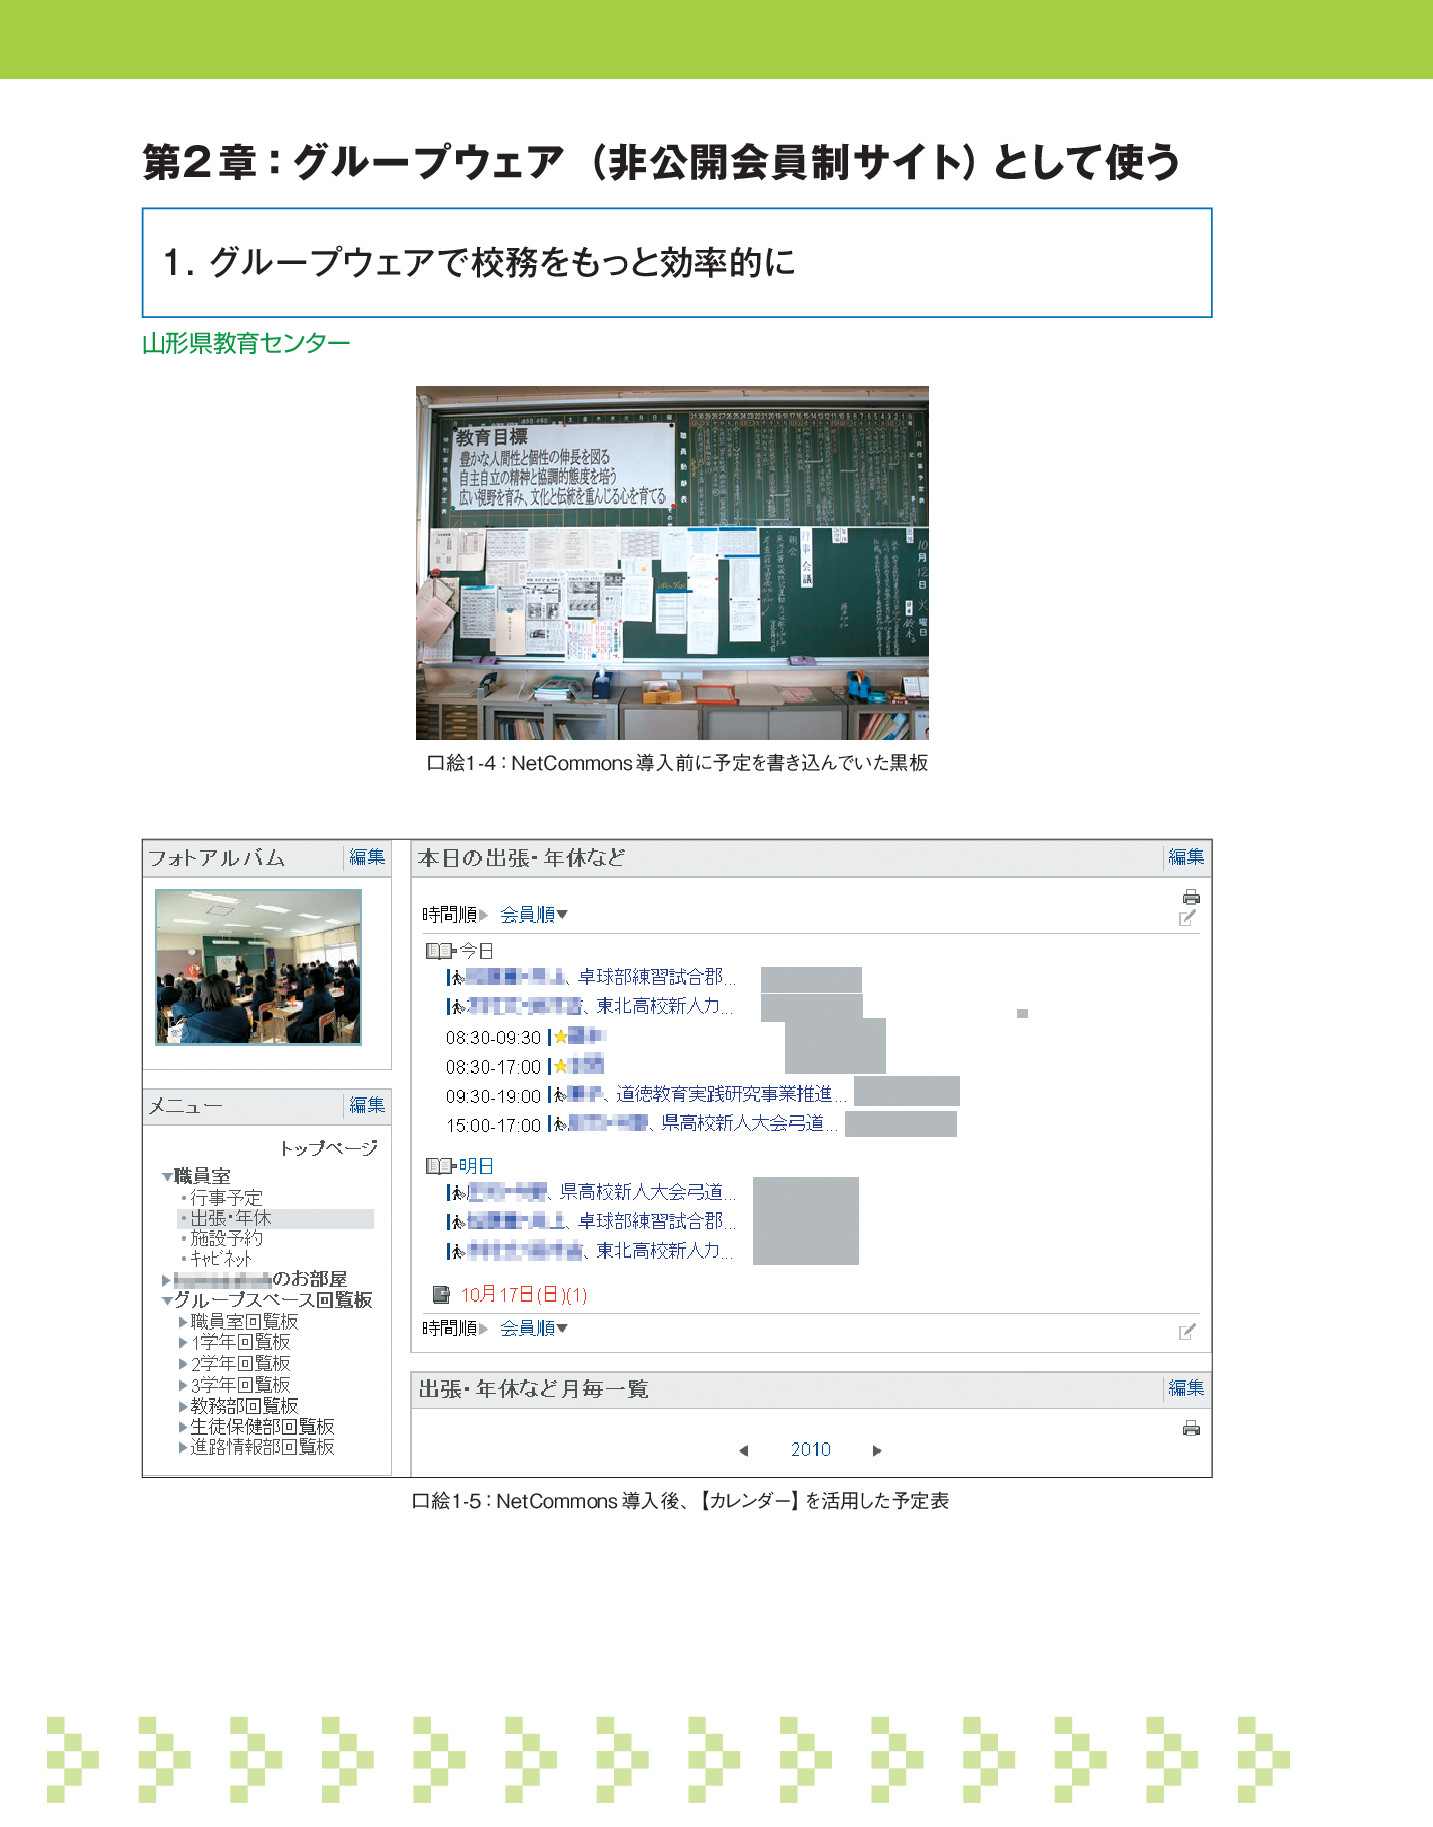
Task: Expand the 2学年回覧板 arrow
Action: (183, 1364)
